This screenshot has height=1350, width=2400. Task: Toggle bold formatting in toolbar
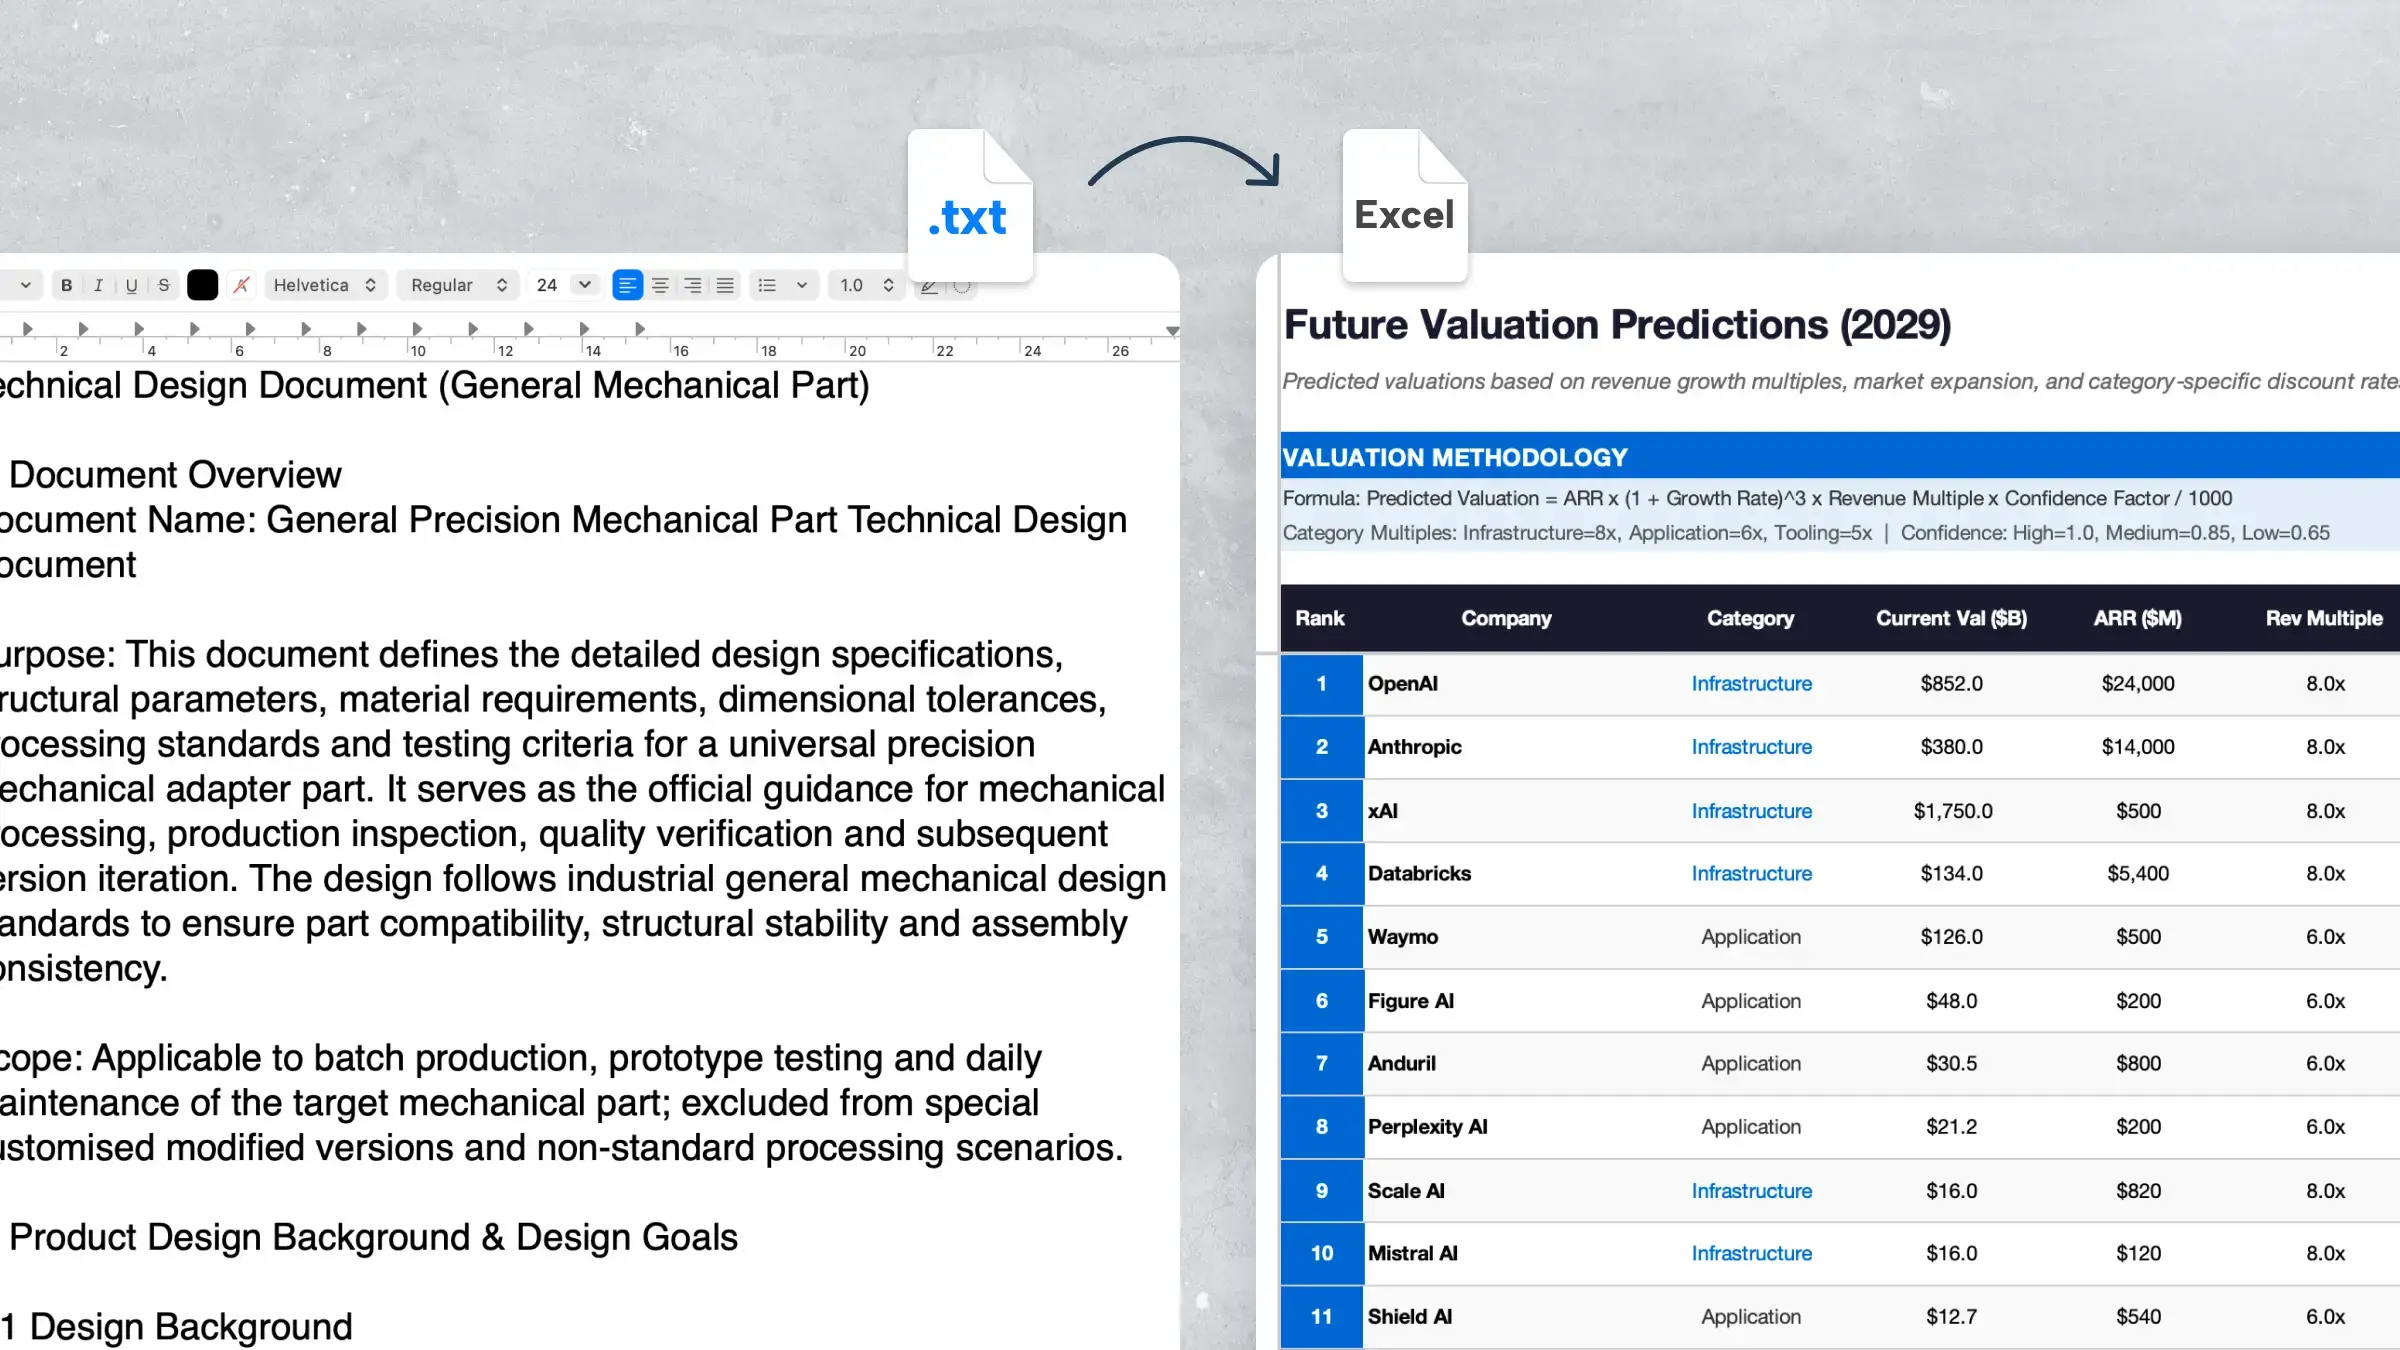click(66, 285)
